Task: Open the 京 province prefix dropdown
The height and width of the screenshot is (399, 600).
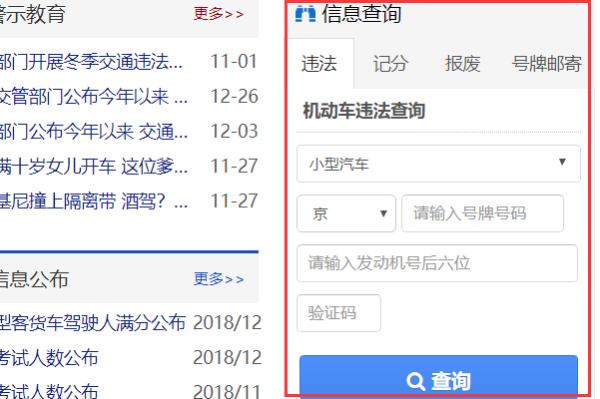Action: click(x=346, y=213)
